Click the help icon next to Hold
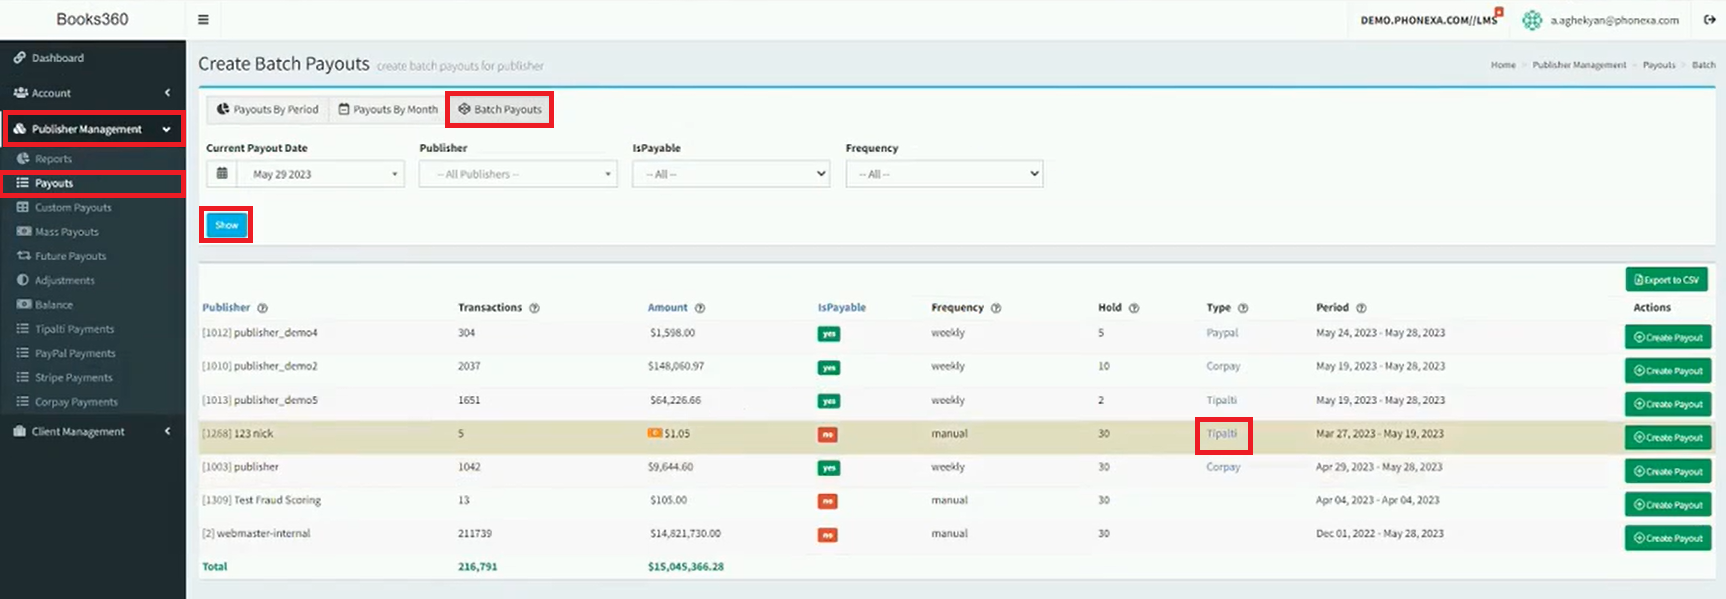 [x=1134, y=308]
